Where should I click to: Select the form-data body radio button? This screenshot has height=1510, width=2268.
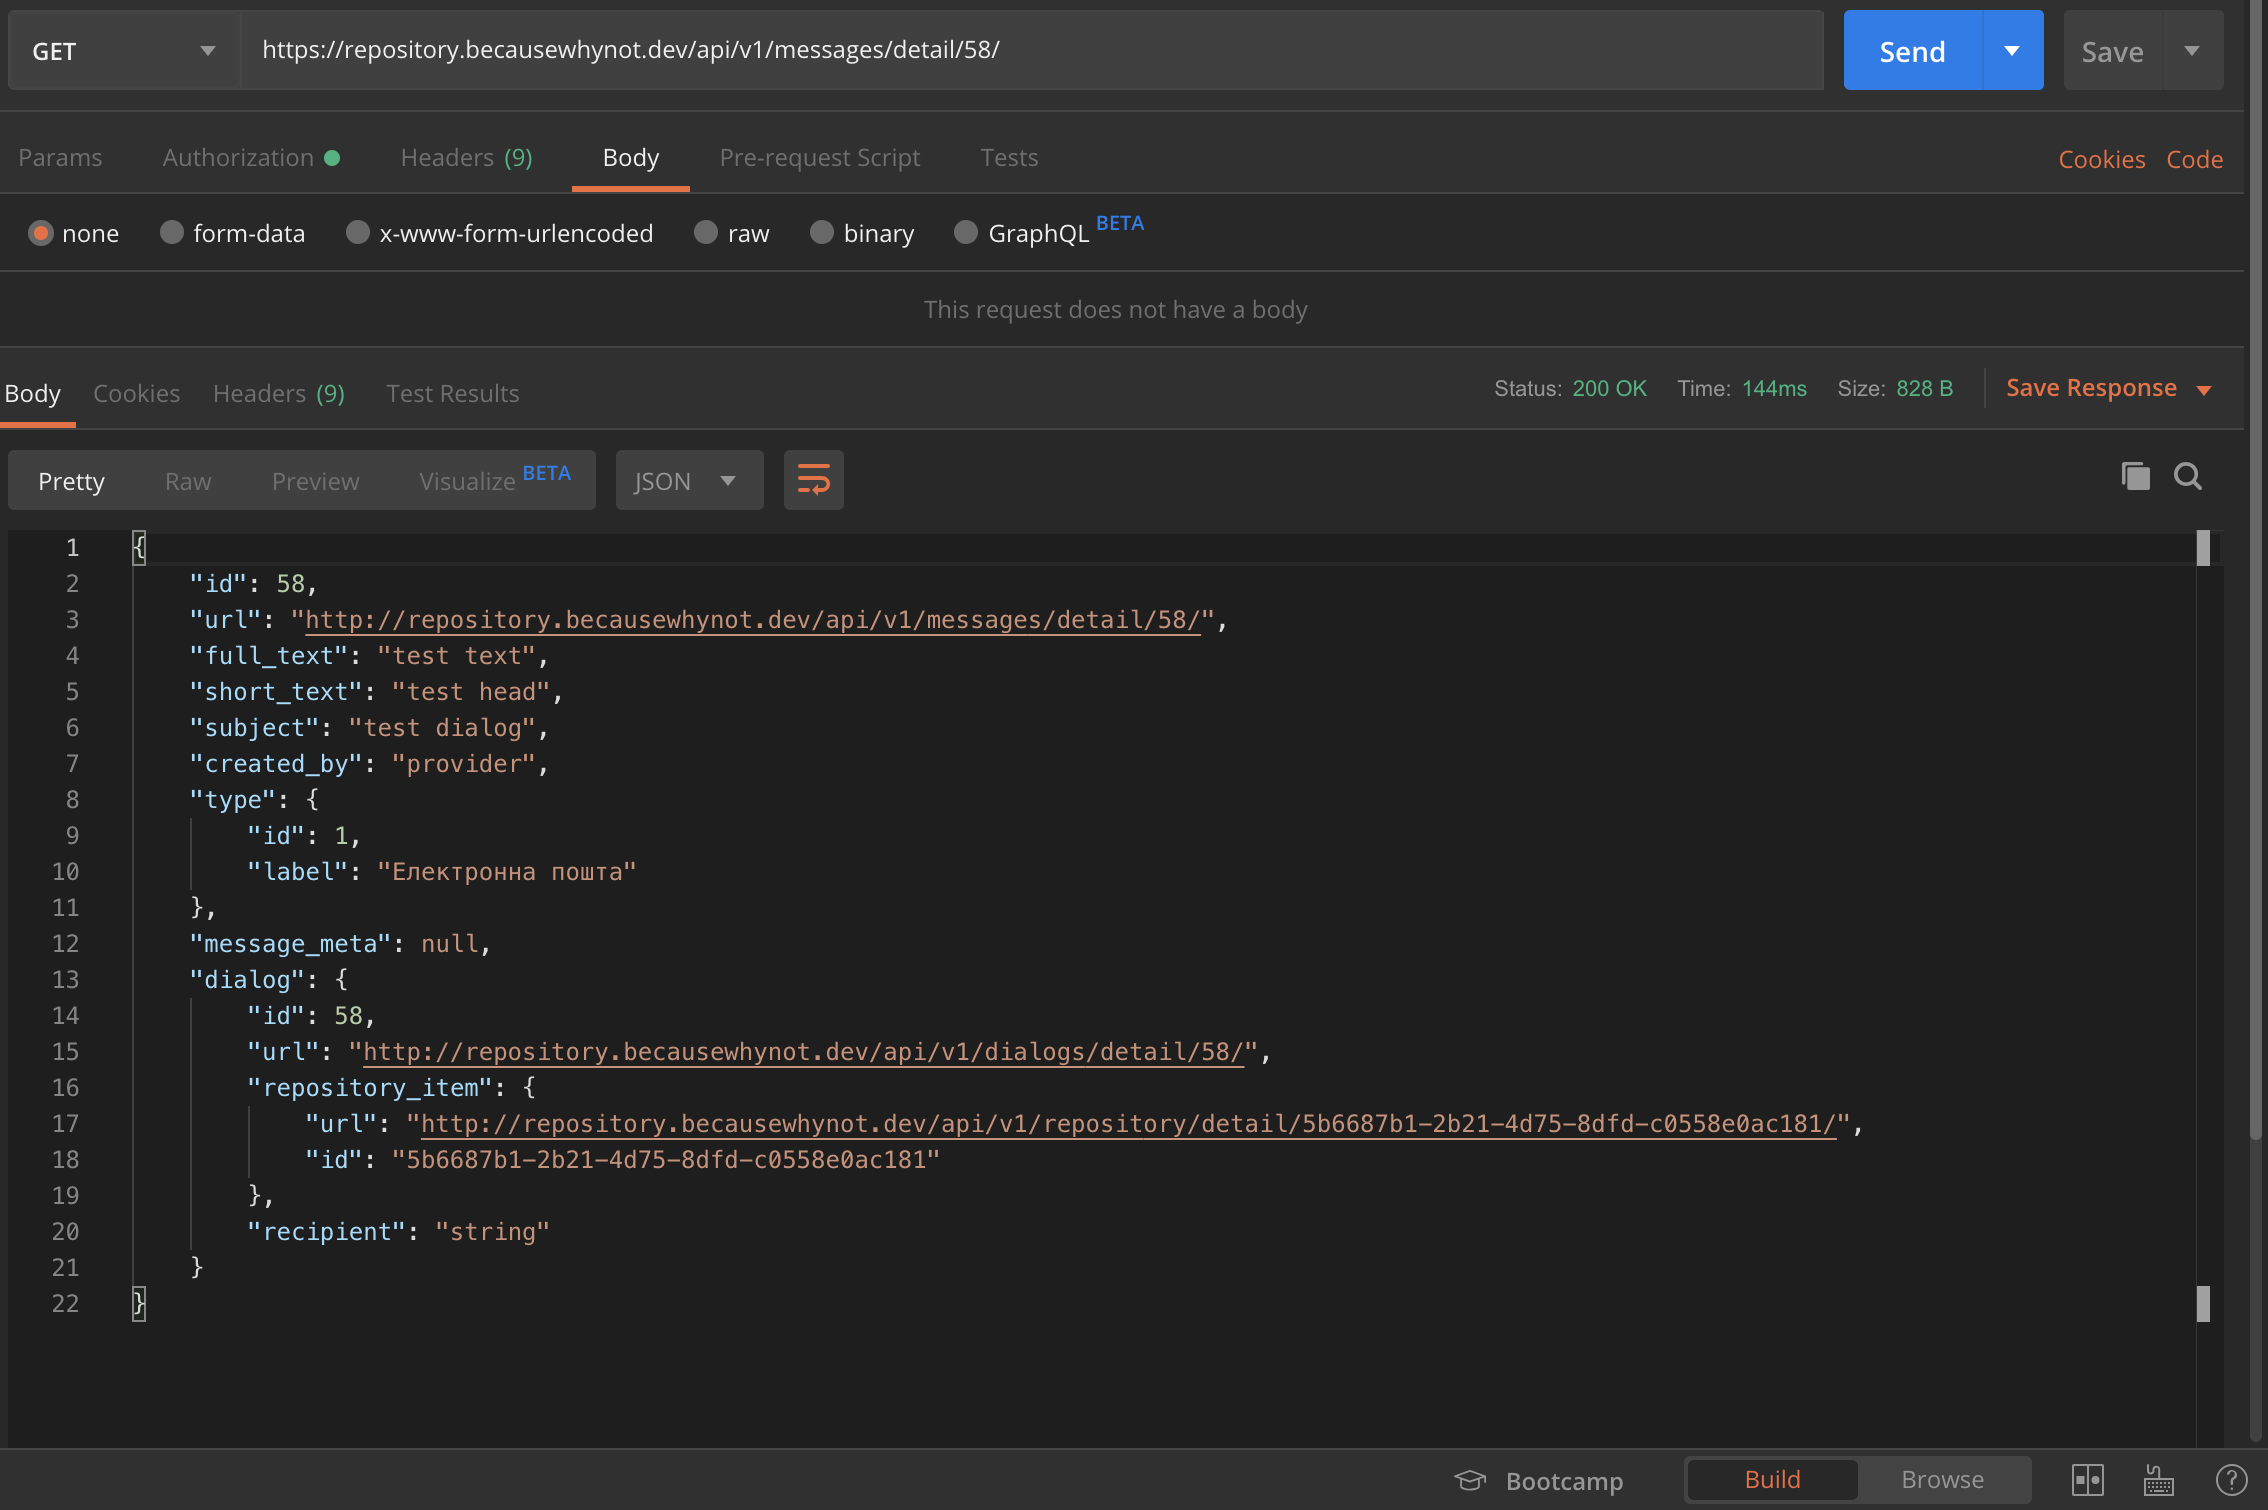172,233
